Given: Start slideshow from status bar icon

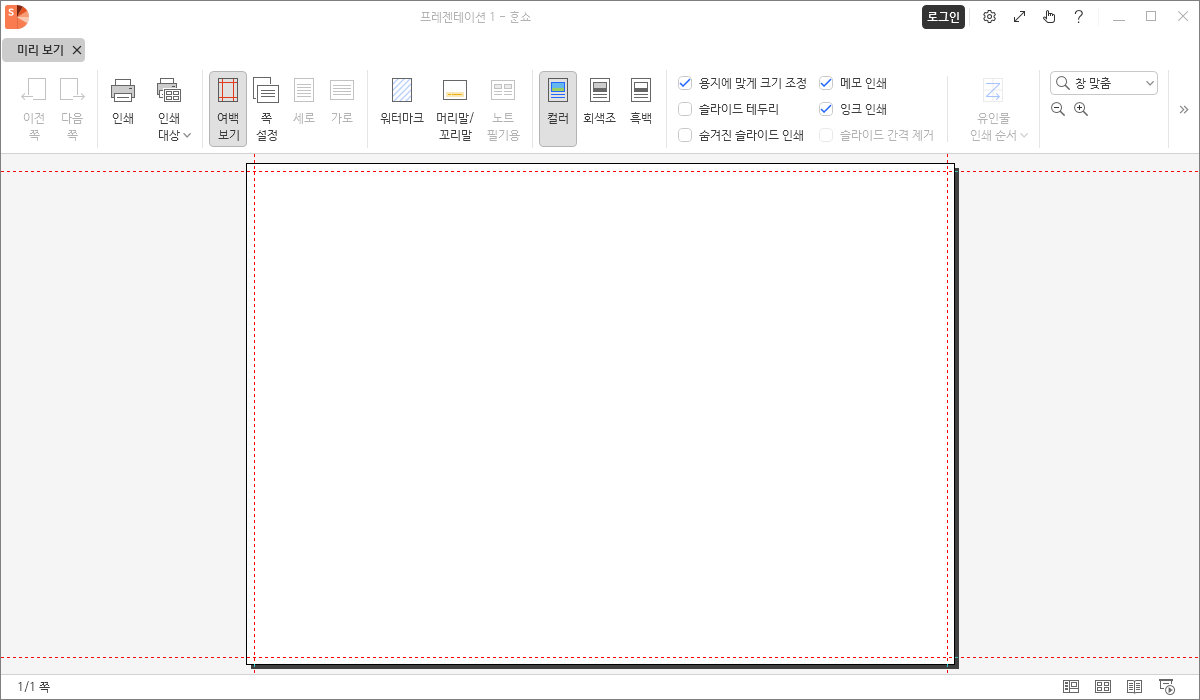Looking at the screenshot, I should [1167, 687].
